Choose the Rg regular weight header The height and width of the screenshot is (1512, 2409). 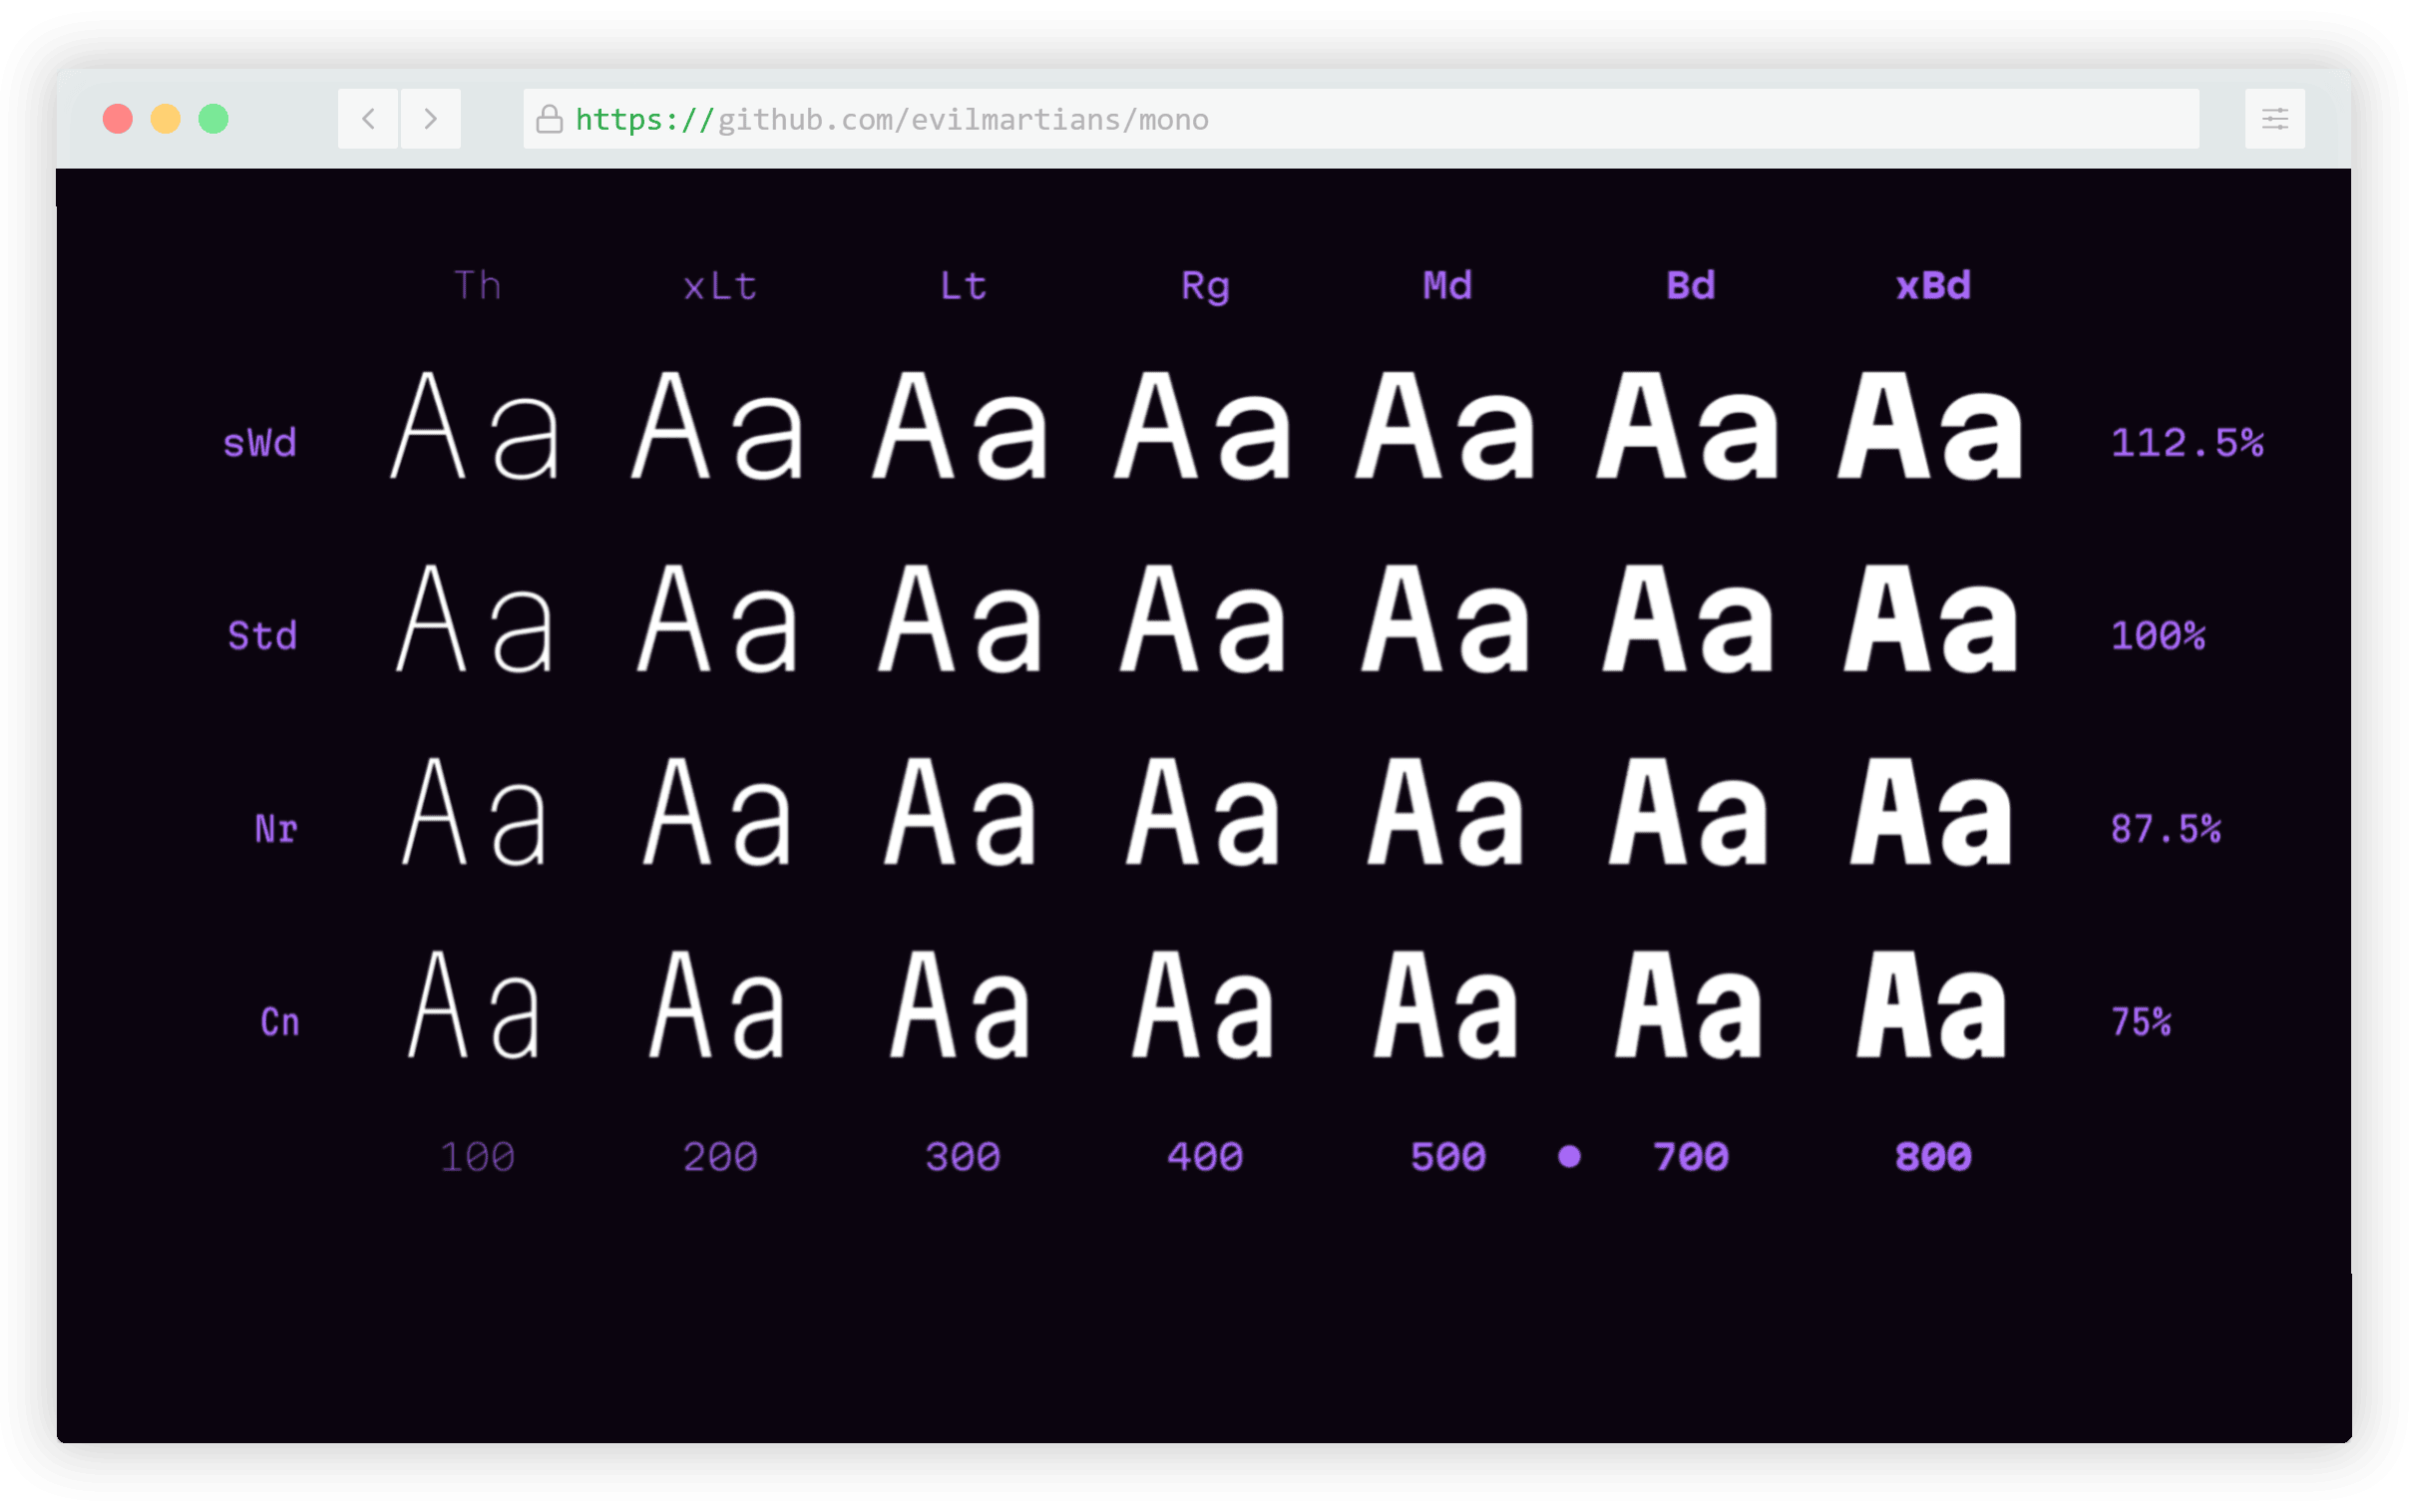point(1204,287)
